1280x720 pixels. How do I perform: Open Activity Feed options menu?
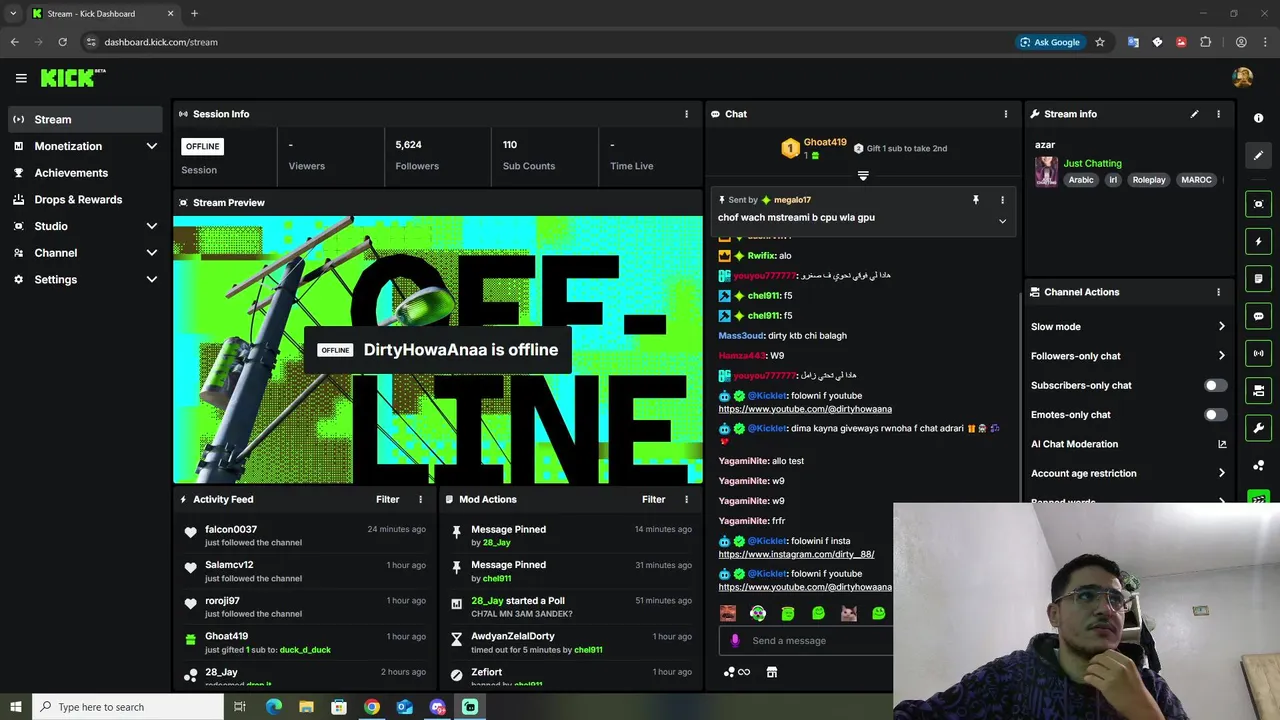(x=420, y=499)
